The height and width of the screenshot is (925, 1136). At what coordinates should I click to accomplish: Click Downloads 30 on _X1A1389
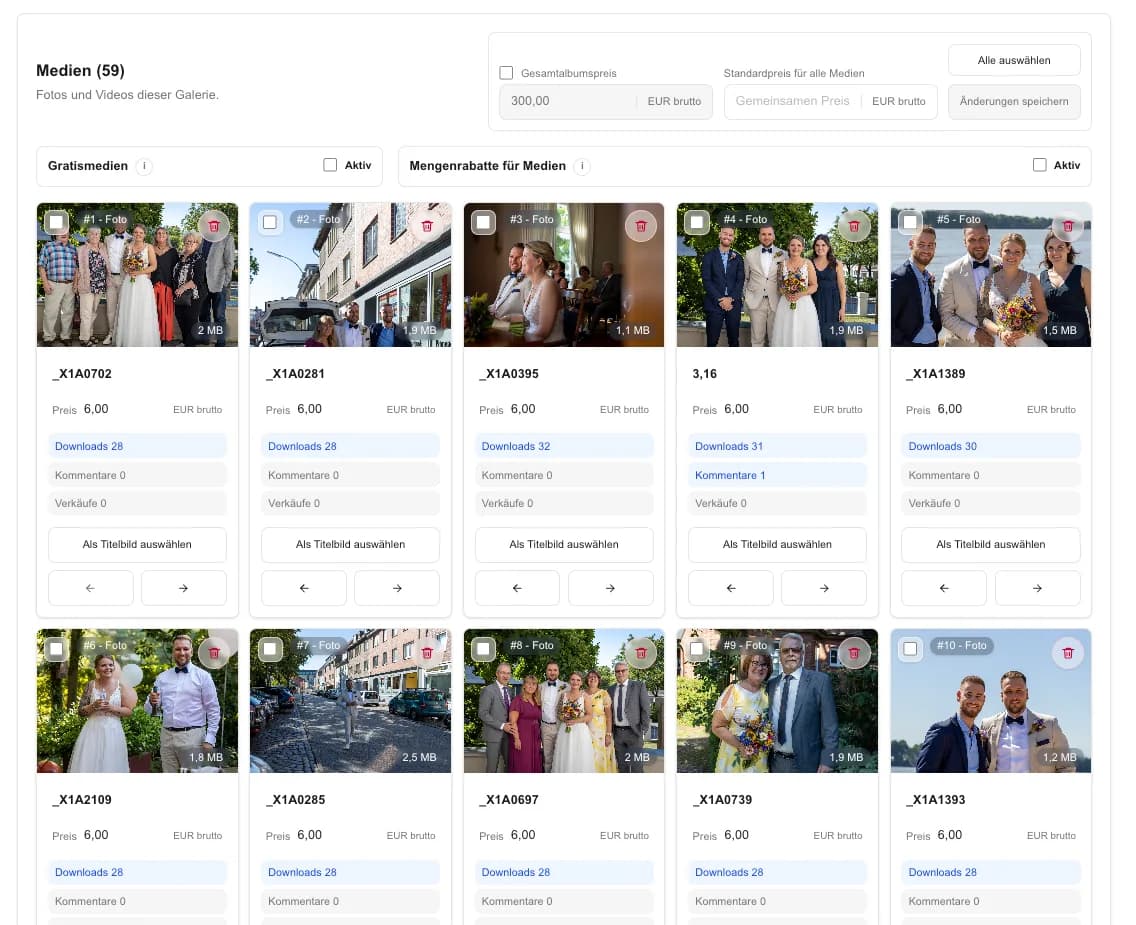tap(990, 446)
